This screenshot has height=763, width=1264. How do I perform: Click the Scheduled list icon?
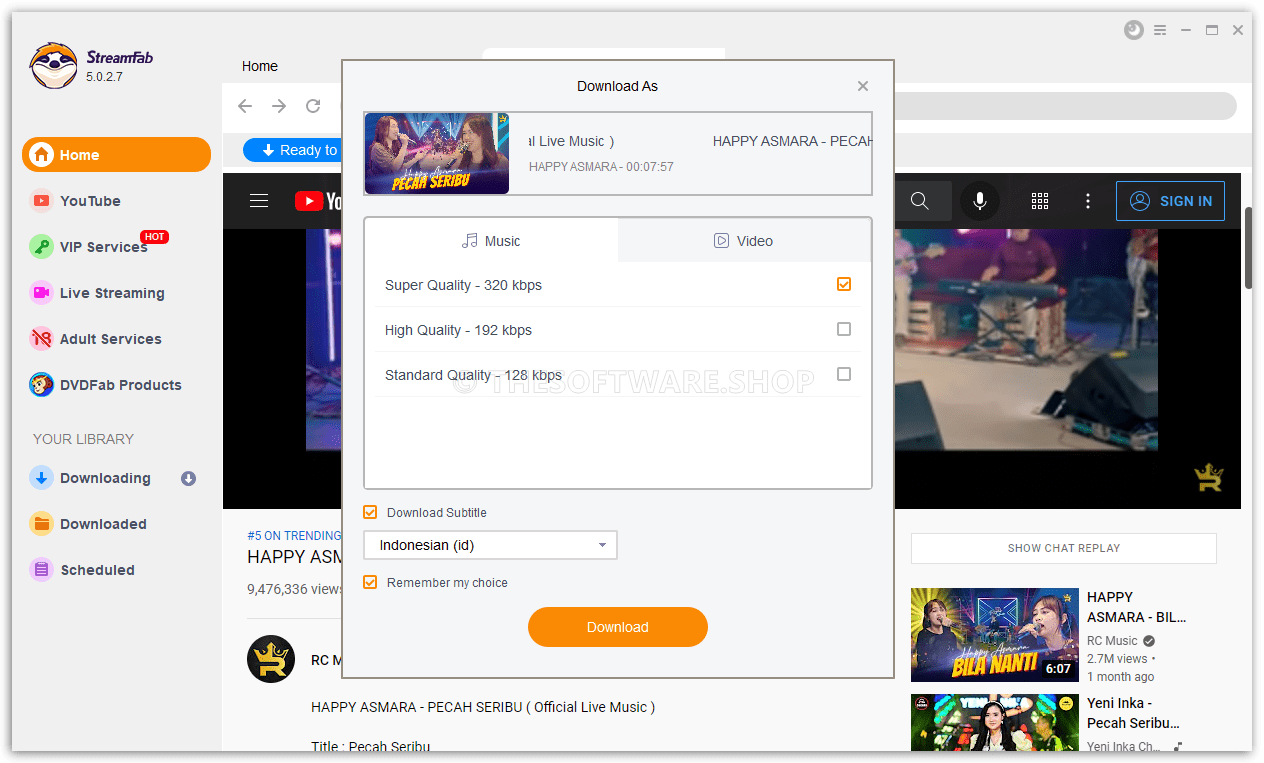41,570
